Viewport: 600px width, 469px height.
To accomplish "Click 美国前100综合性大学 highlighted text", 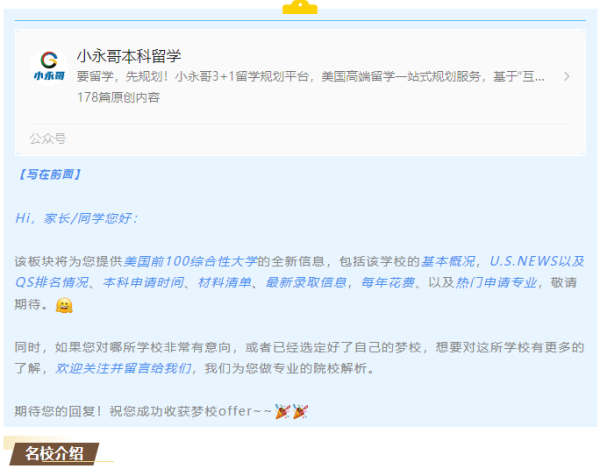I will point(191,261).
